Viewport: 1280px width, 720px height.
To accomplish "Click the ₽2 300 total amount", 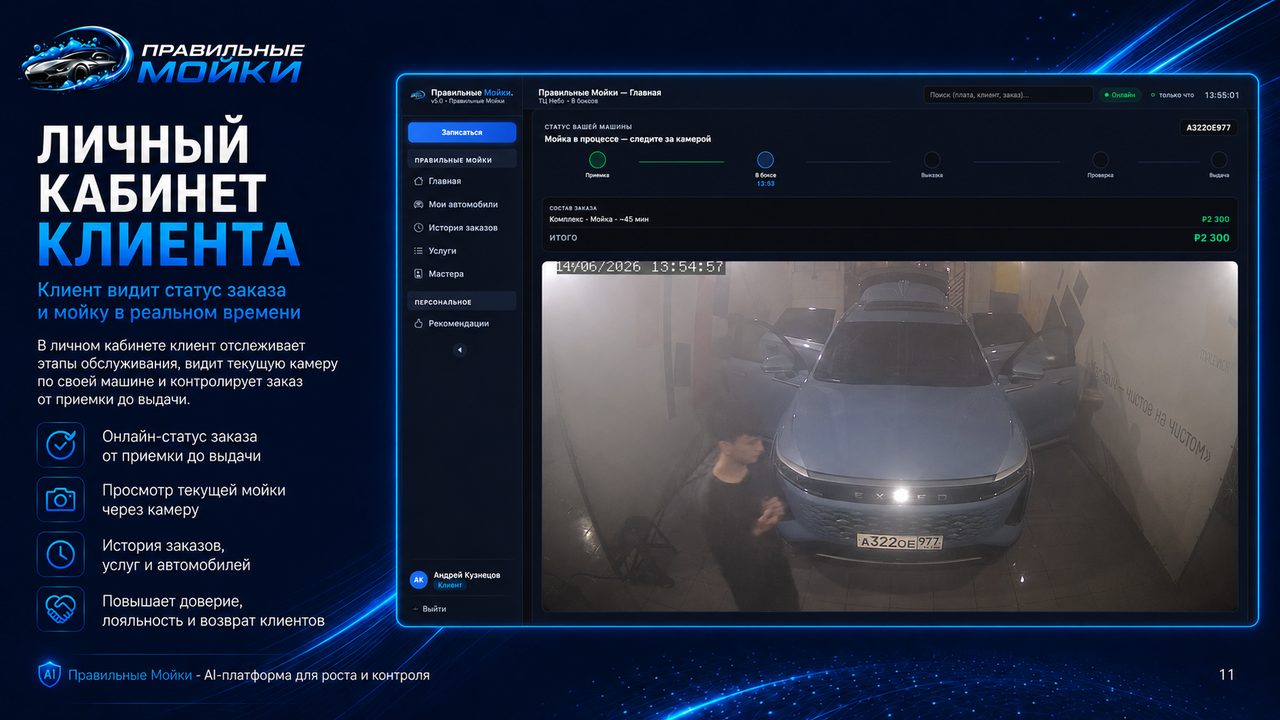I will [x=1211, y=238].
